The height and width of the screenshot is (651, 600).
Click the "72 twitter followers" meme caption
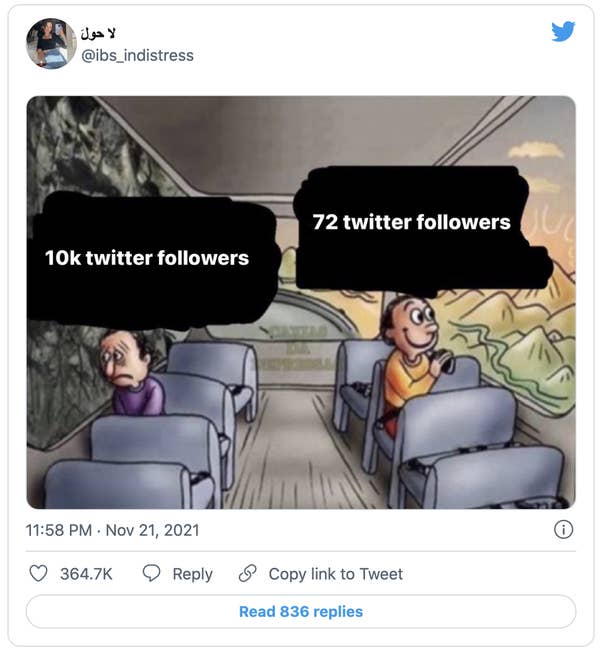(x=411, y=222)
